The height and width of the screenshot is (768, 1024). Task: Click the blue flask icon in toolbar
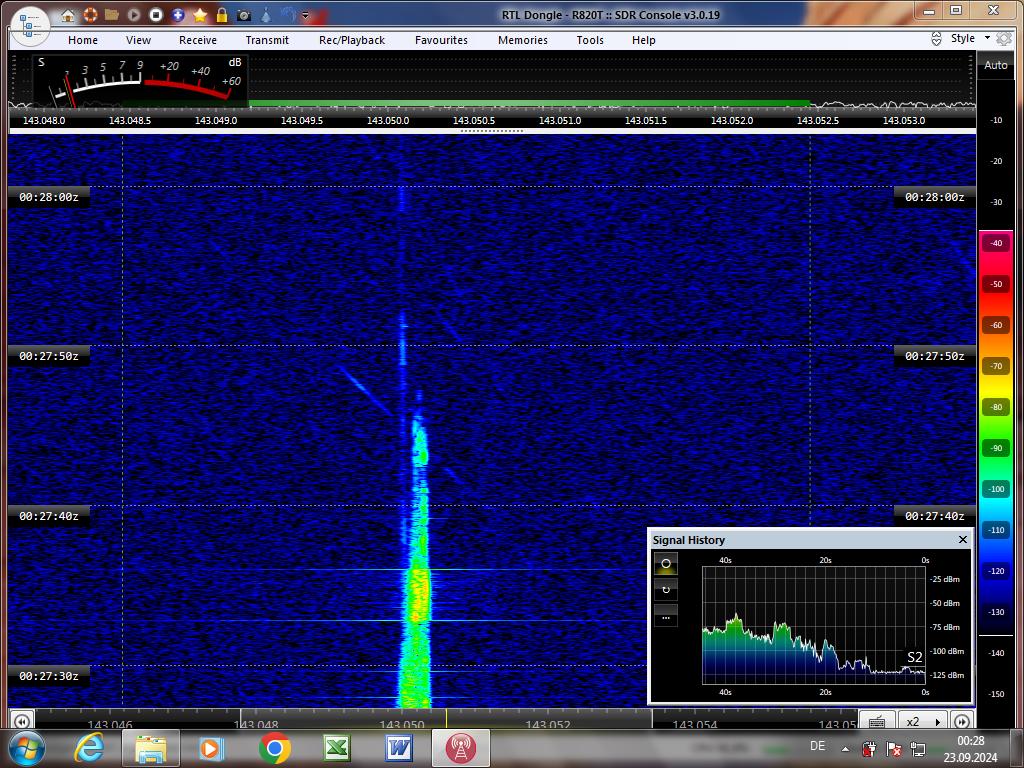(x=266, y=14)
